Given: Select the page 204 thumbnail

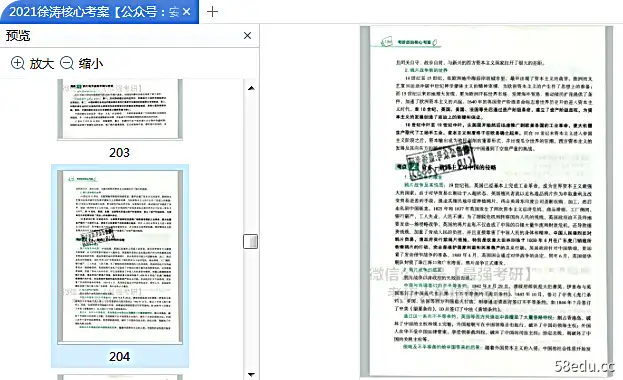Looking at the screenshot, I should (x=120, y=257).
